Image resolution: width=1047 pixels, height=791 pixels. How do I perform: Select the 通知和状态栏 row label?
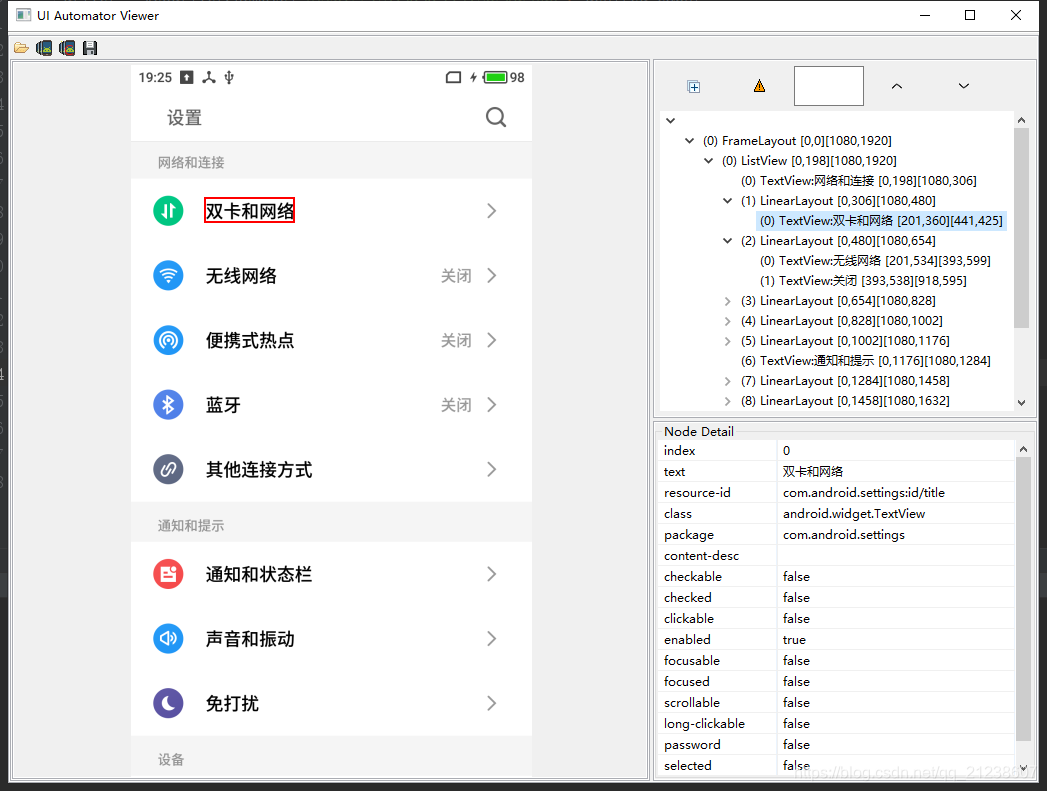point(259,575)
